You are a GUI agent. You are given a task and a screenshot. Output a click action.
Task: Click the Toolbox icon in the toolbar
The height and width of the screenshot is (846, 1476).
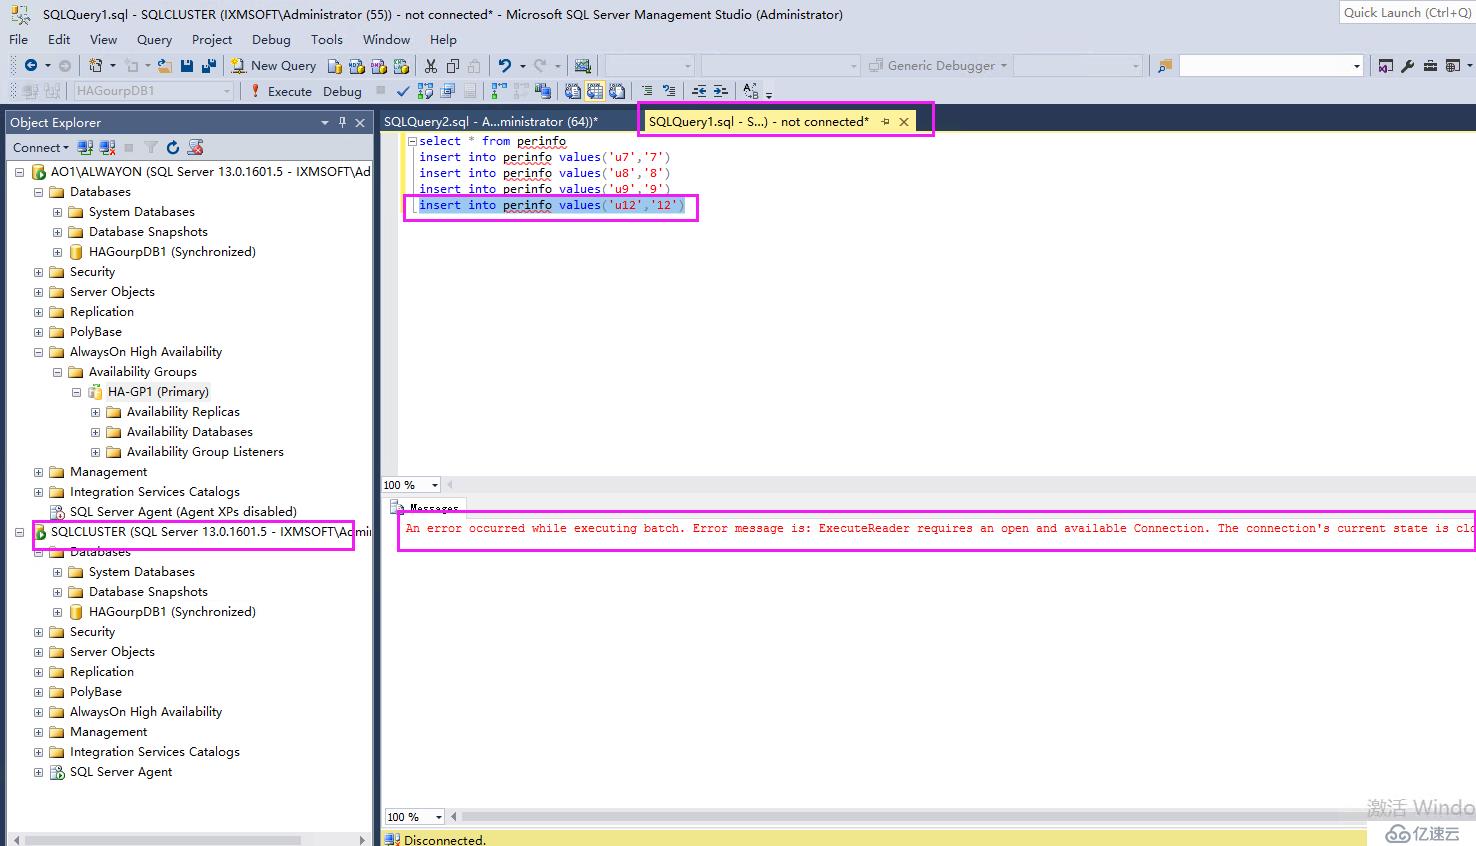(1430, 66)
